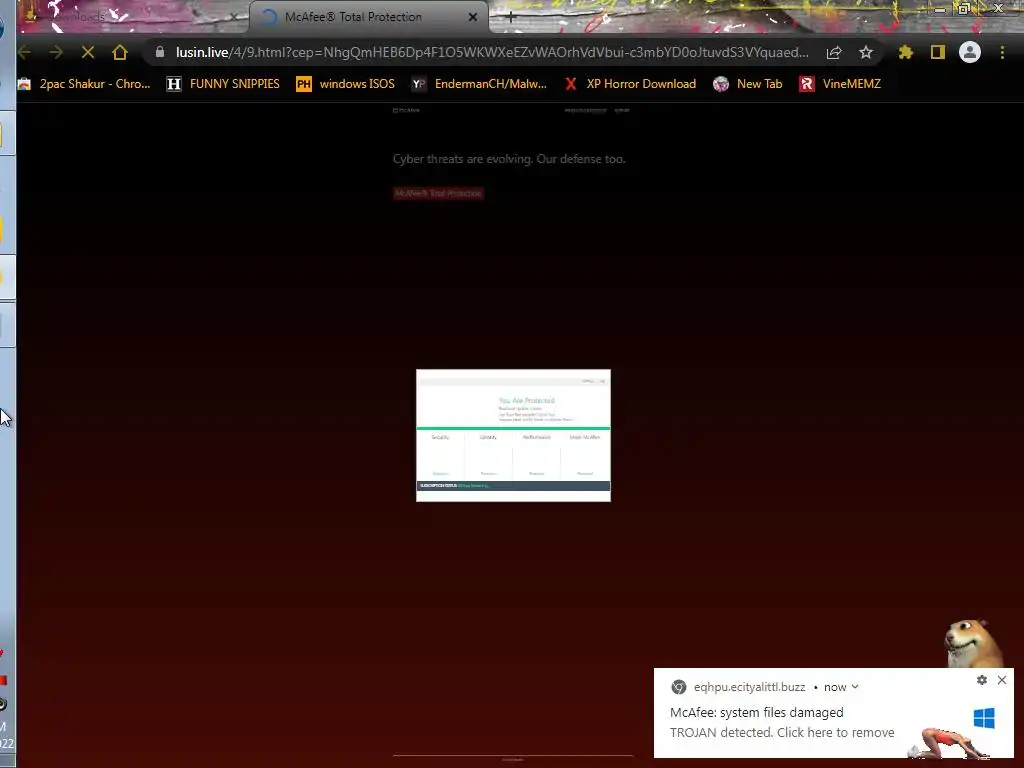Click the hamster desktop mascot
The height and width of the screenshot is (768, 1024).
pyautogui.click(x=971, y=643)
